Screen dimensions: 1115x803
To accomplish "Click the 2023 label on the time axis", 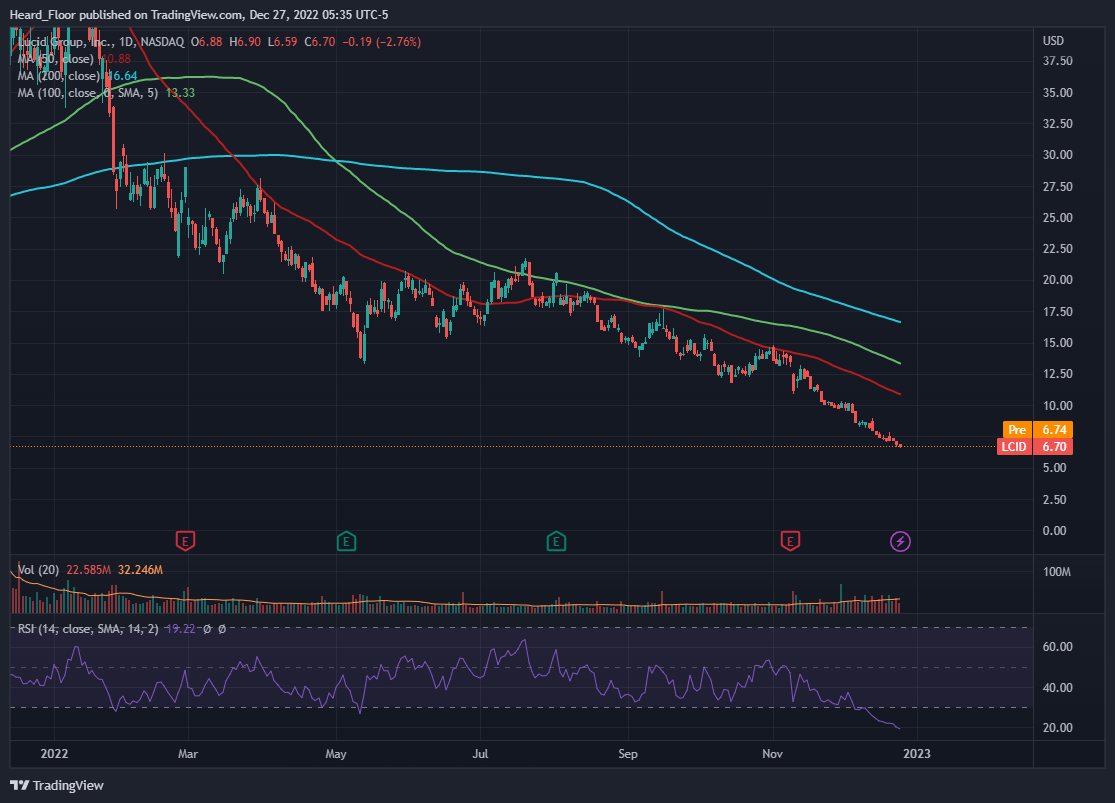I will (917, 754).
